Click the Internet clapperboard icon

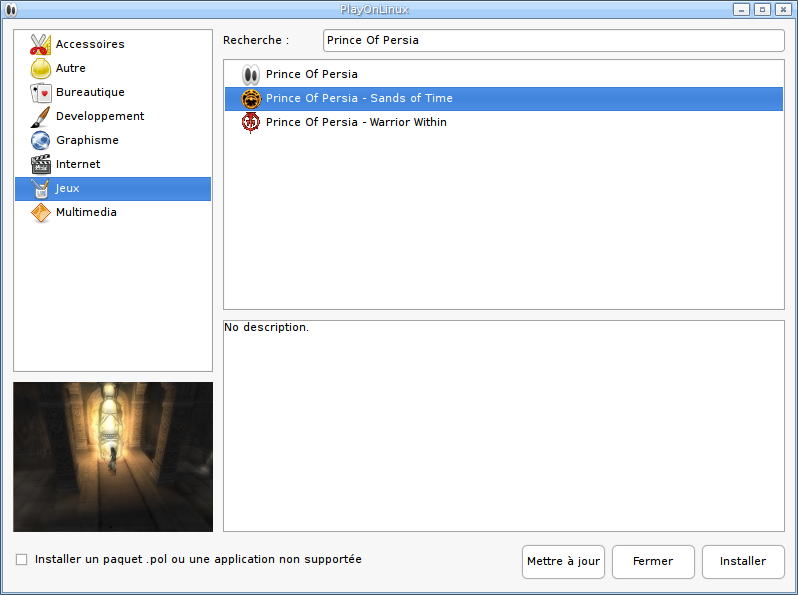pyautogui.click(x=40, y=164)
